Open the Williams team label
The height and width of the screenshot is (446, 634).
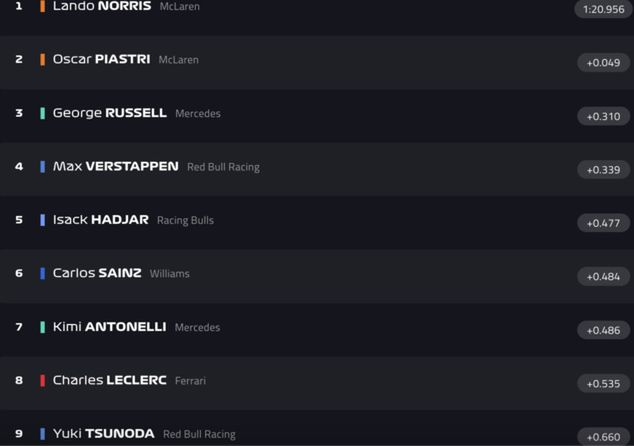(x=169, y=273)
